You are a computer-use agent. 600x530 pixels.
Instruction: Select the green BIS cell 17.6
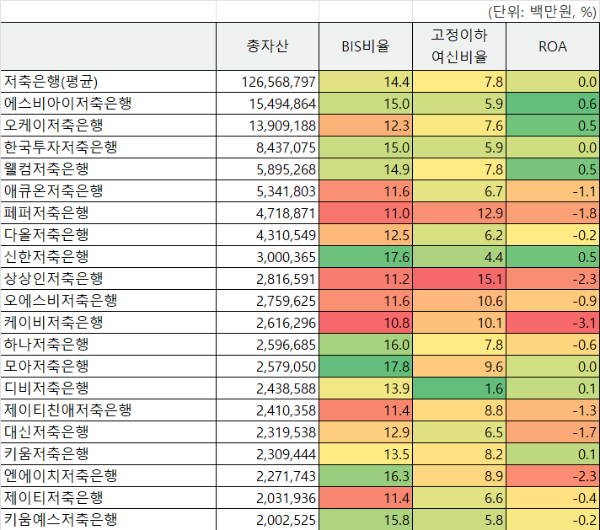365,256
